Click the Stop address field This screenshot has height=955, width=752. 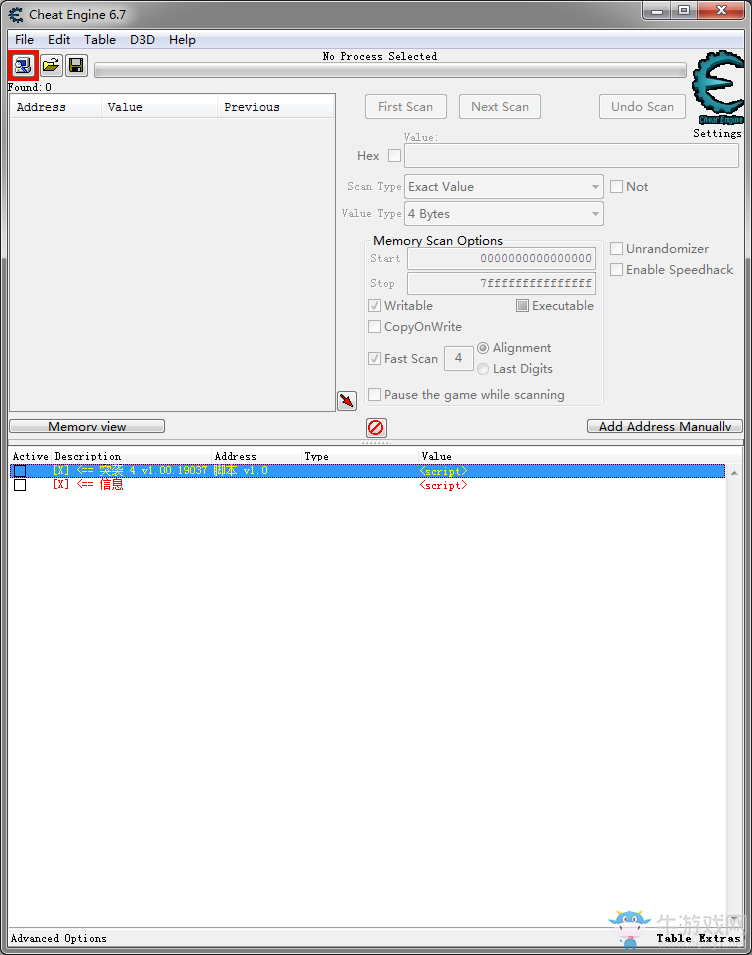(x=501, y=283)
